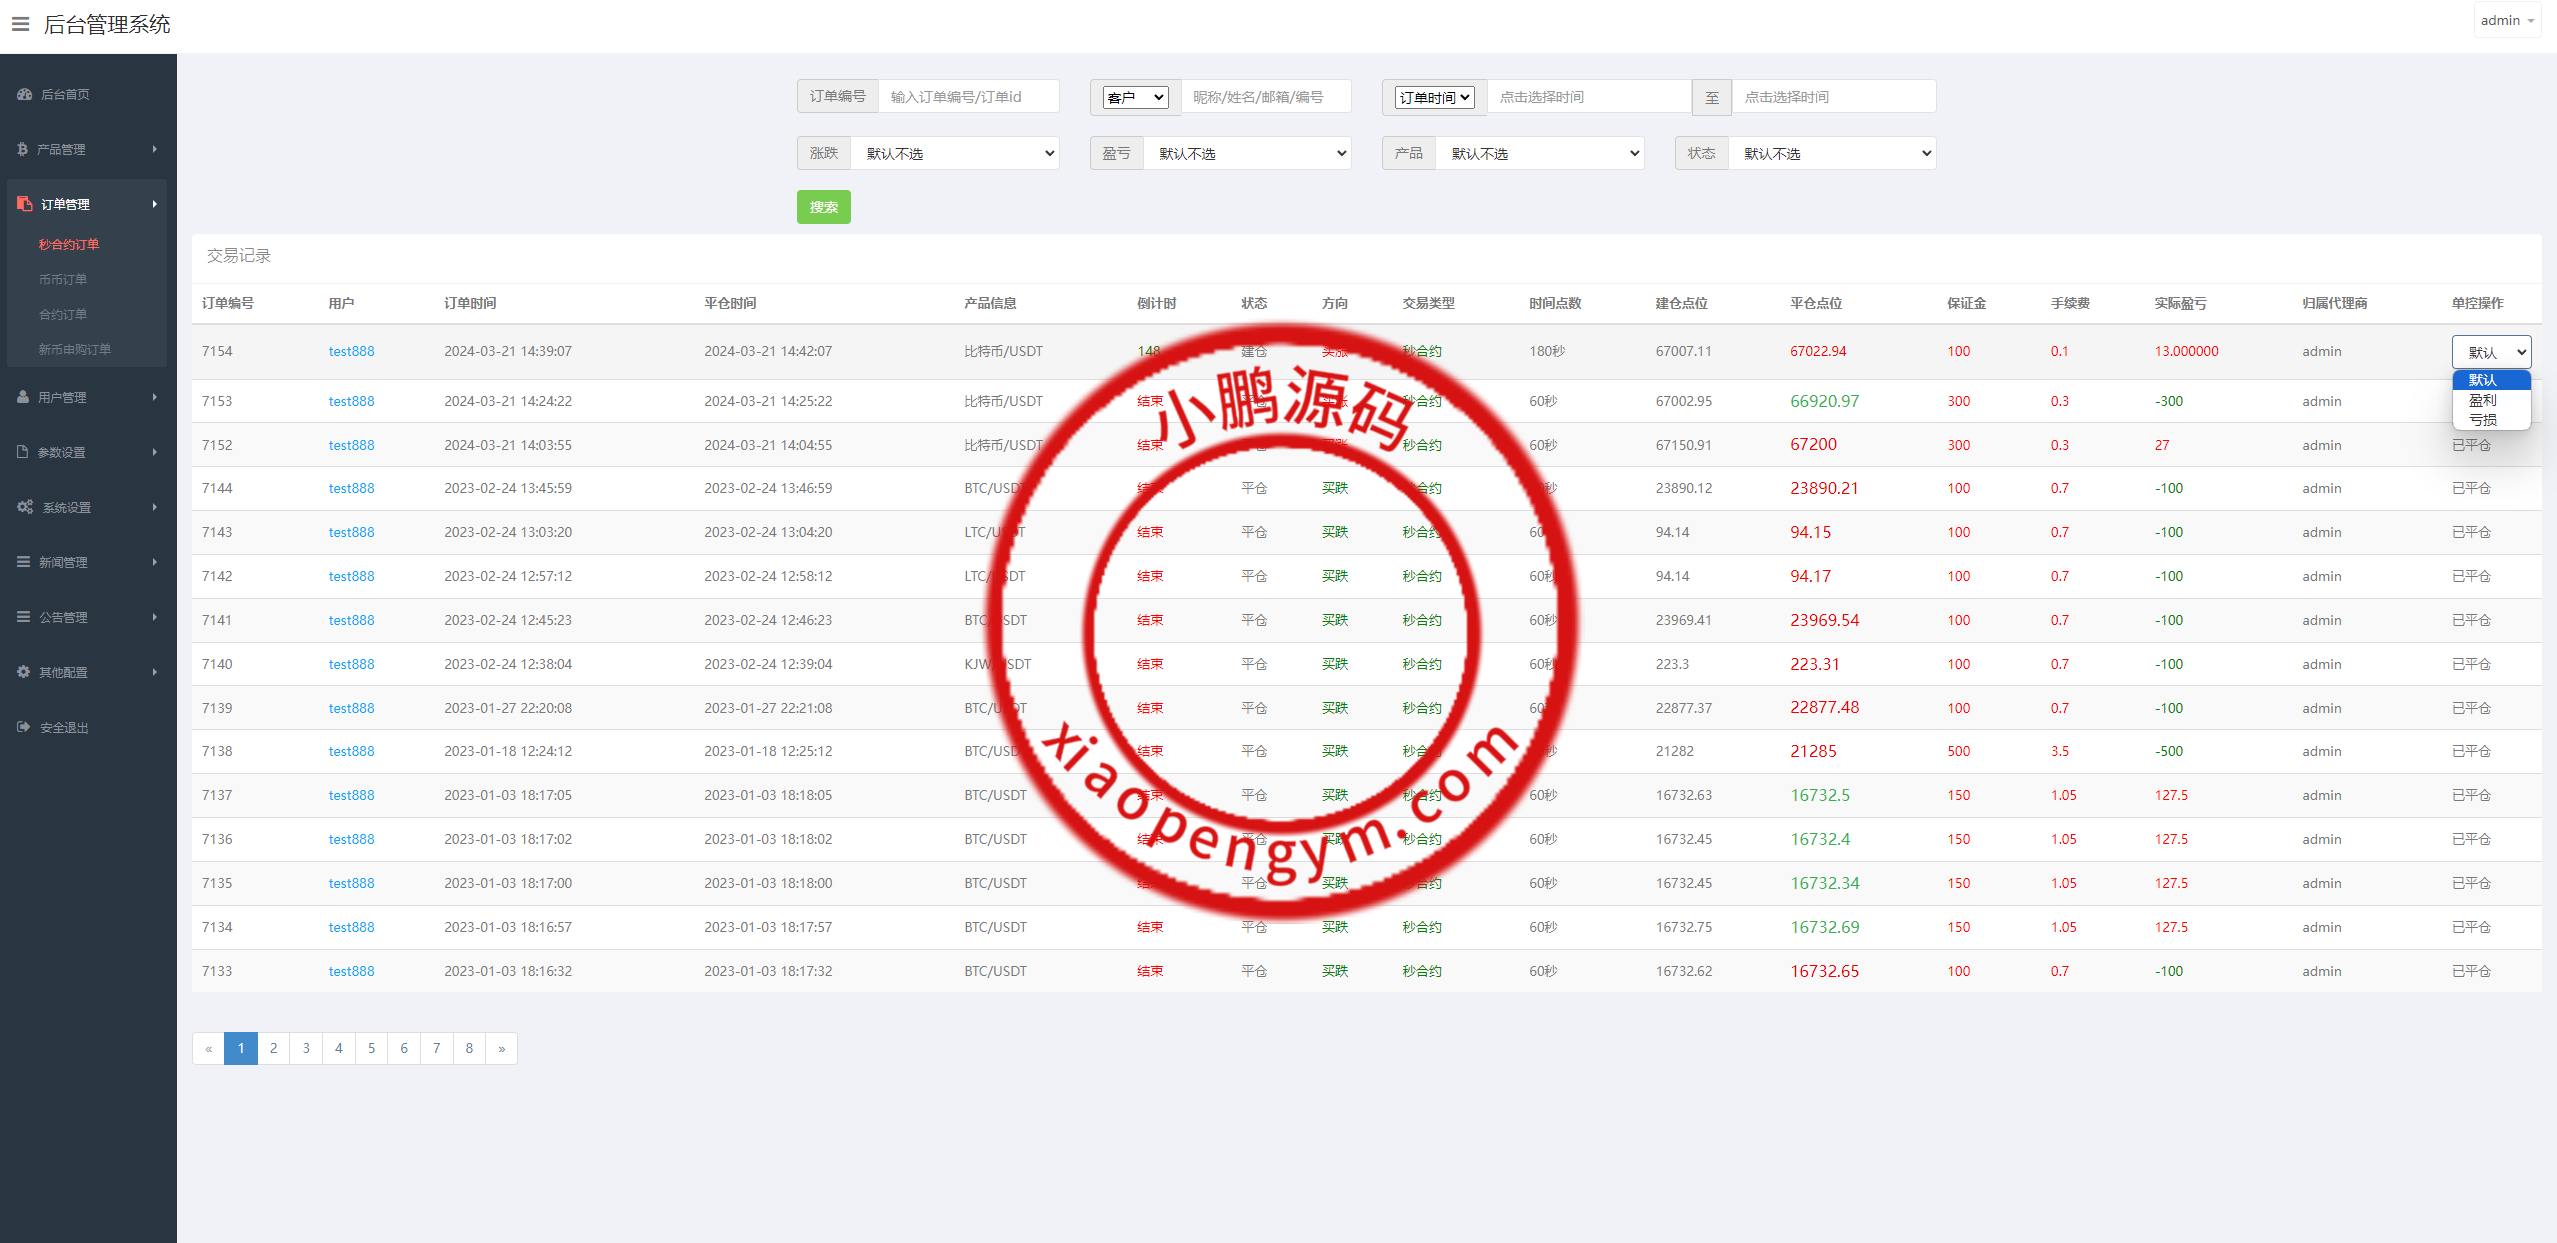This screenshot has height=1243, width=2557.
Task: Click the exit icon for 安全退出
Action: tap(23, 727)
